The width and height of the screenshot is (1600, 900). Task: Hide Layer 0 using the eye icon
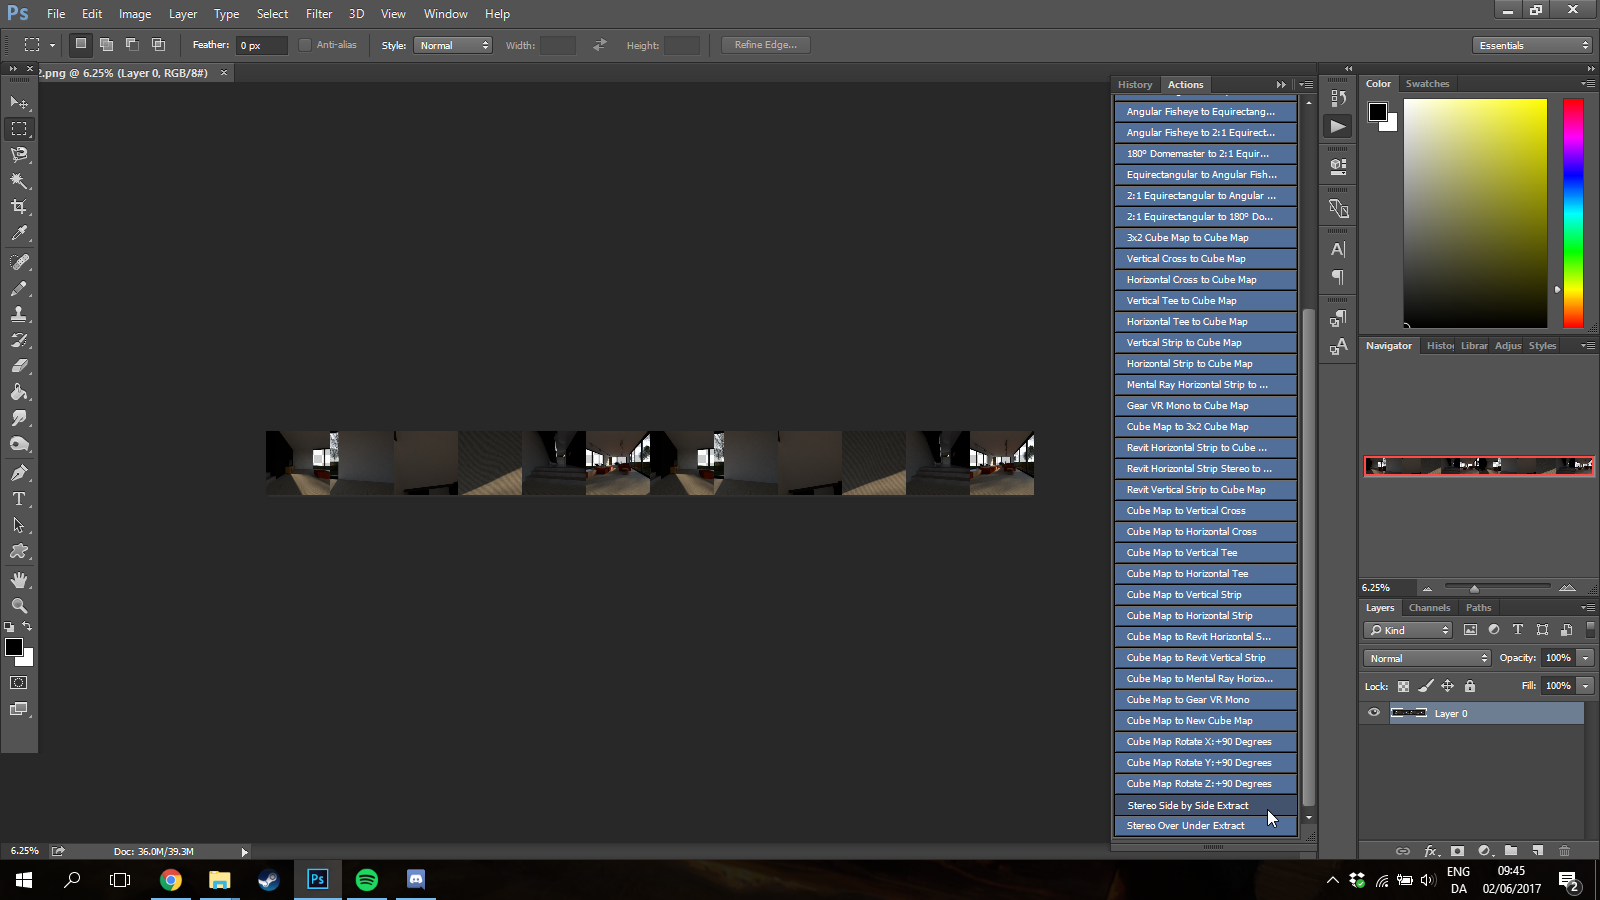(1374, 713)
